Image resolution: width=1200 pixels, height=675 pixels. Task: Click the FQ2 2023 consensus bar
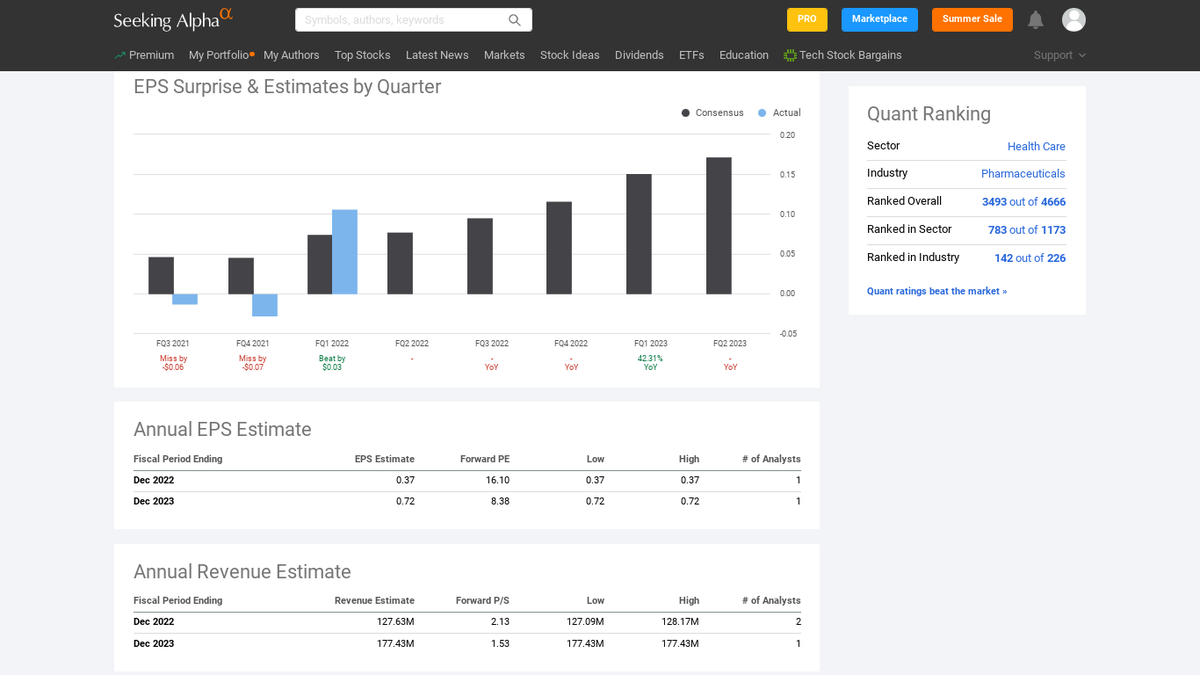tap(719, 226)
